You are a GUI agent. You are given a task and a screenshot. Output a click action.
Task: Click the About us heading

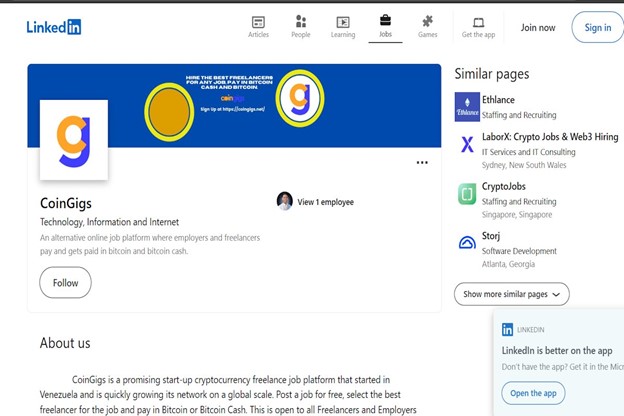coord(65,343)
